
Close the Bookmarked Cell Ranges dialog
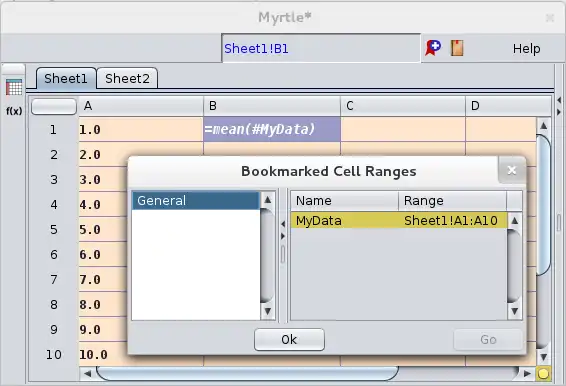click(x=512, y=170)
